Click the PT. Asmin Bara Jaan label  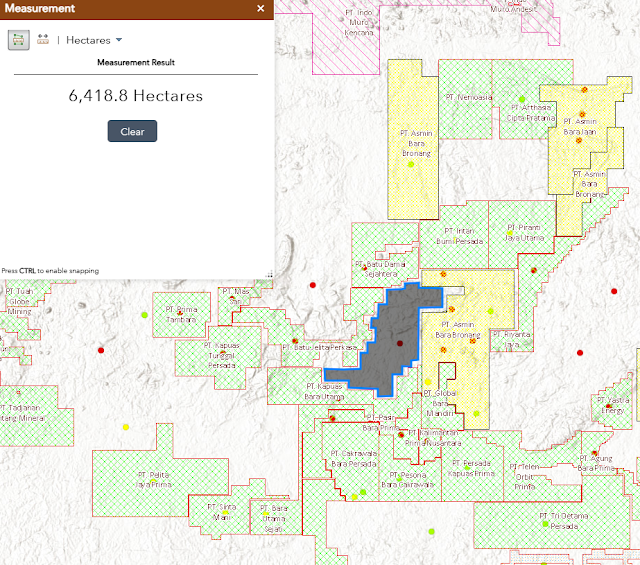click(x=580, y=127)
